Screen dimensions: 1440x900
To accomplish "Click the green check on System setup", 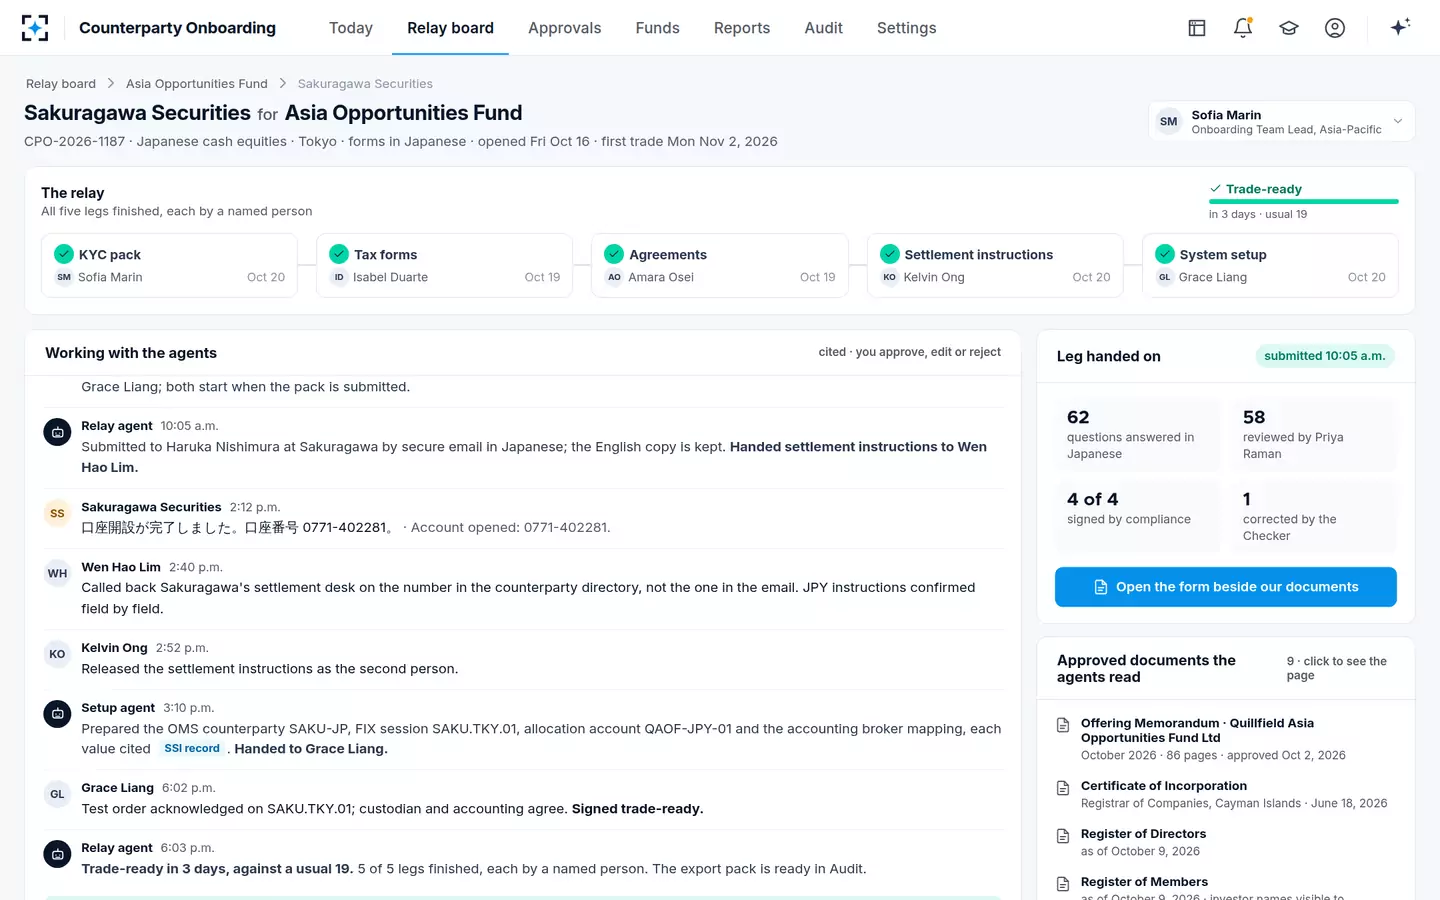I will [x=1165, y=254].
